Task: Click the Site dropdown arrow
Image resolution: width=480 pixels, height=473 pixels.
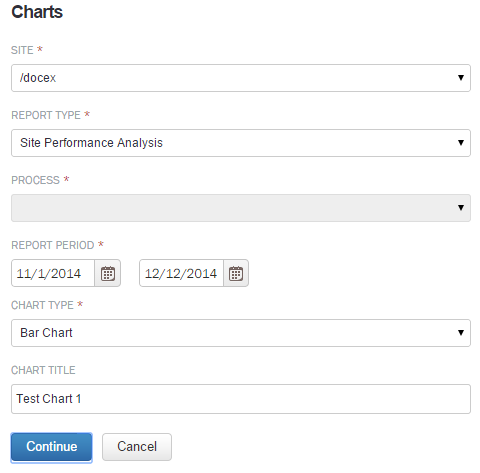Action: pyautogui.click(x=461, y=78)
